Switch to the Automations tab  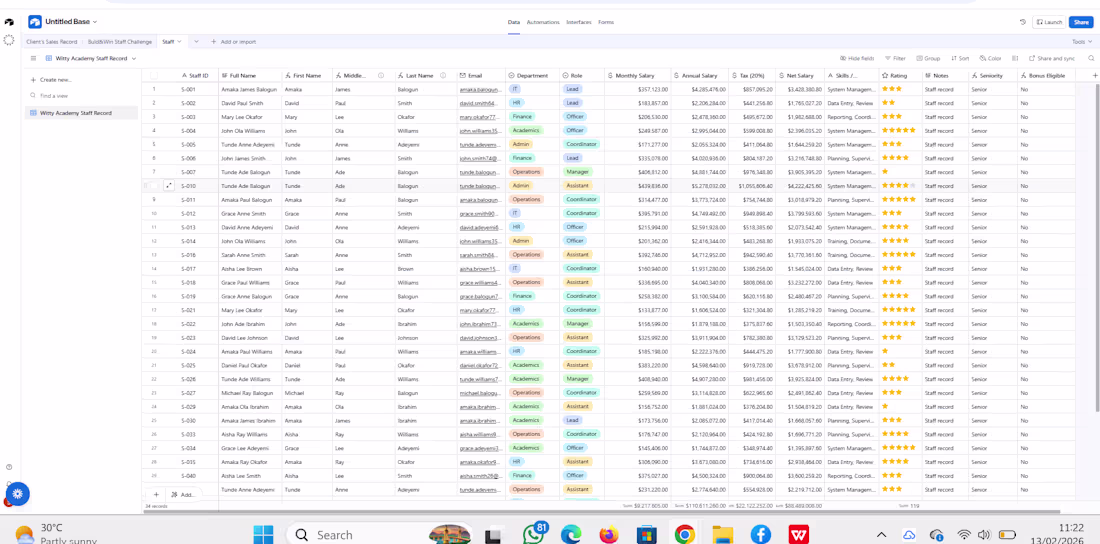[543, 22]
